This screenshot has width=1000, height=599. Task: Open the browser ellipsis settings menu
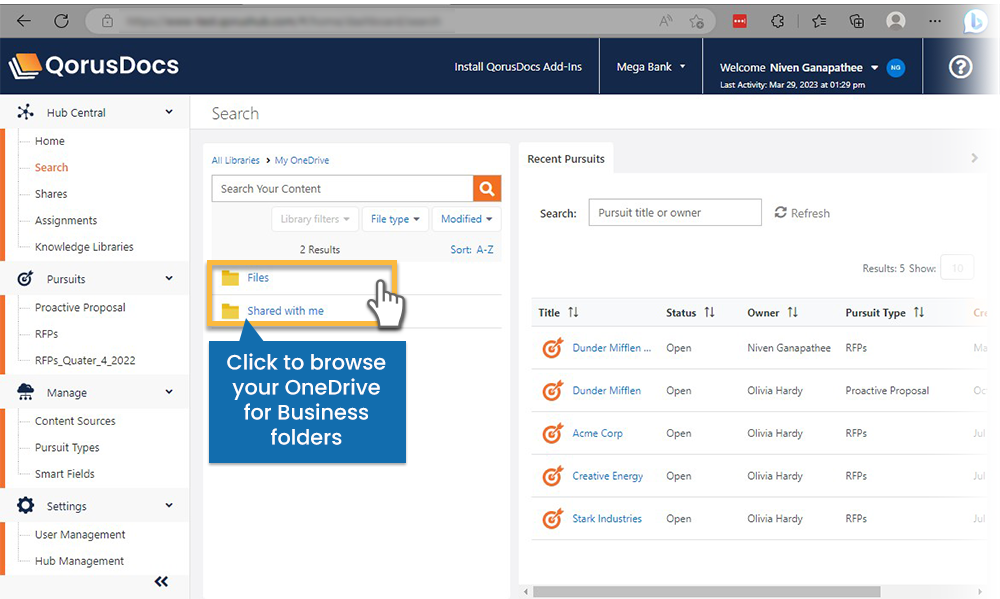click(935, 21)
